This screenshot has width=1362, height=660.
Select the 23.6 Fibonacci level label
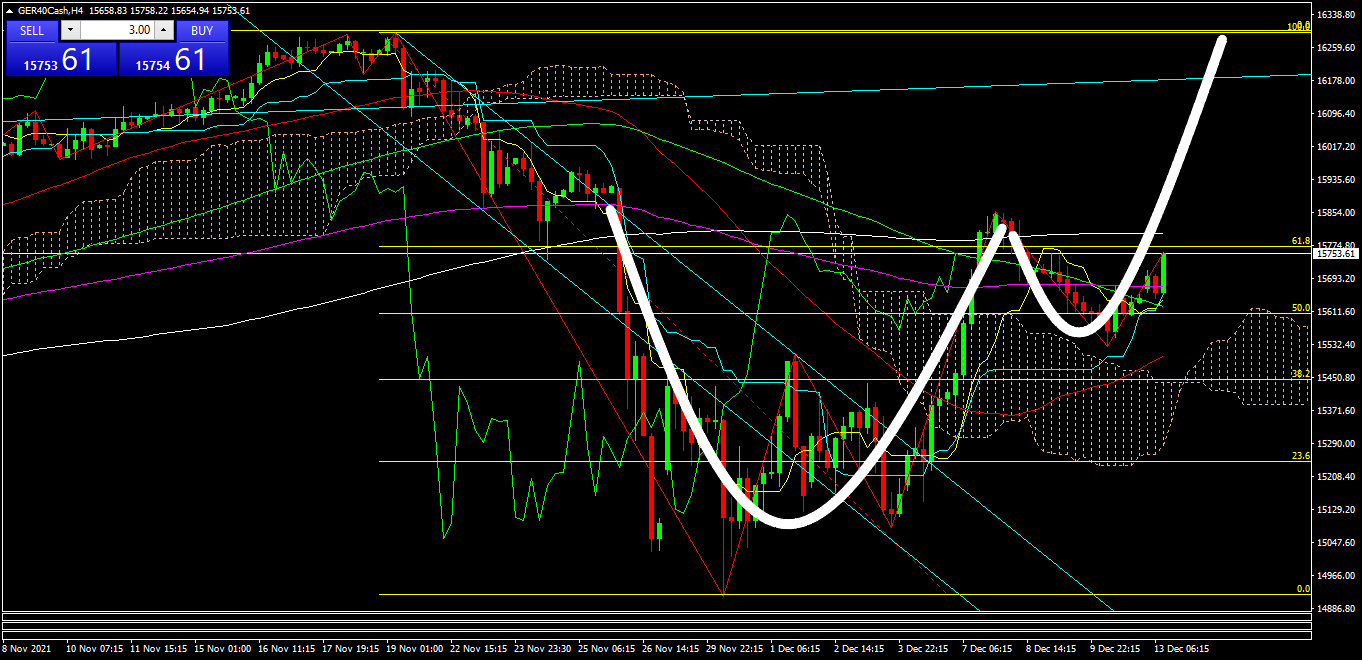pyautogui.click(x=1300, y=456)
